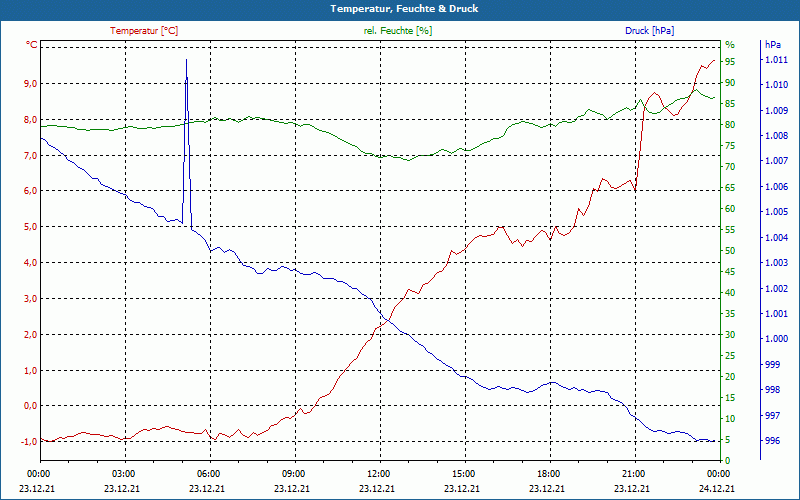Click the '1.004' pressure axis value

pos(777,237)
